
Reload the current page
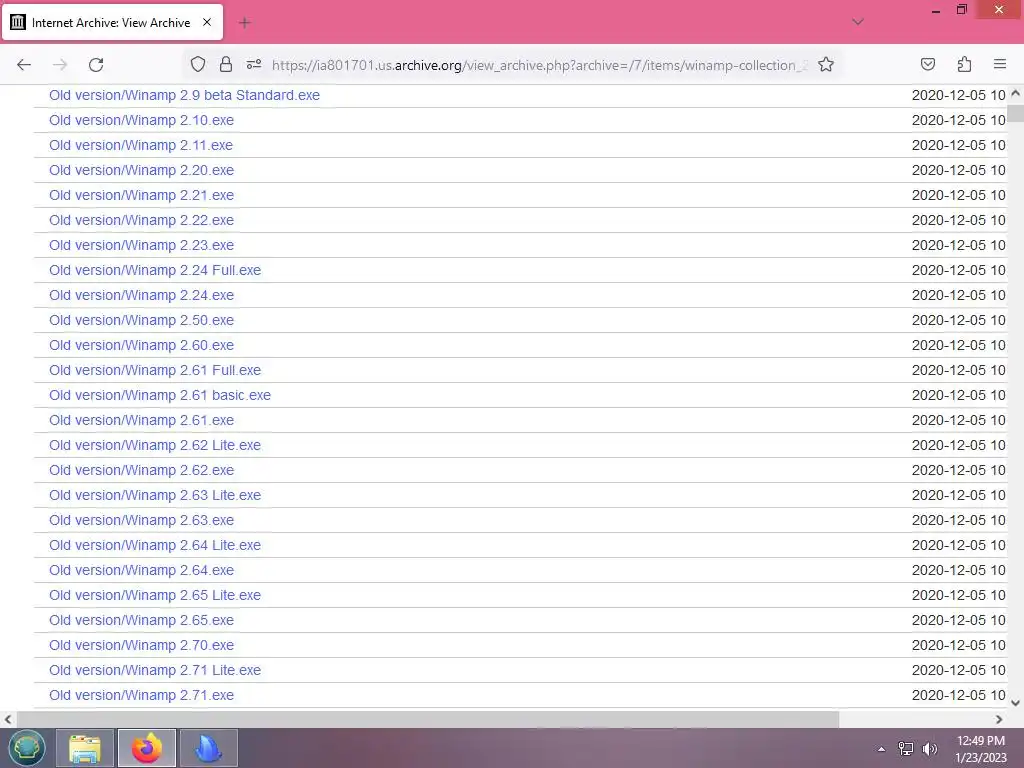[x=96, y=65]
